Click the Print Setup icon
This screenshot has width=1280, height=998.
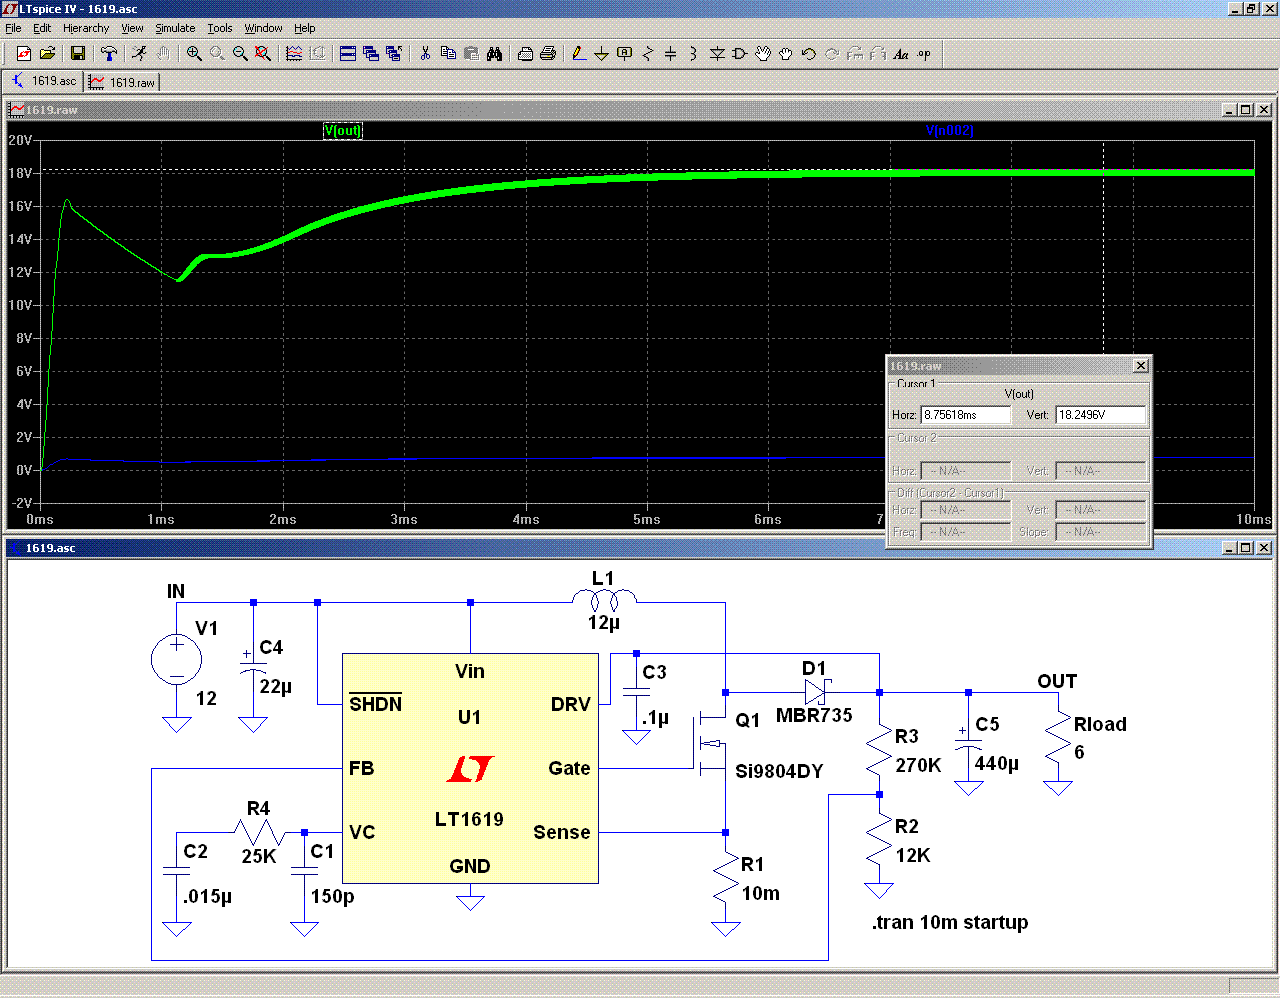tap(525, 54)
